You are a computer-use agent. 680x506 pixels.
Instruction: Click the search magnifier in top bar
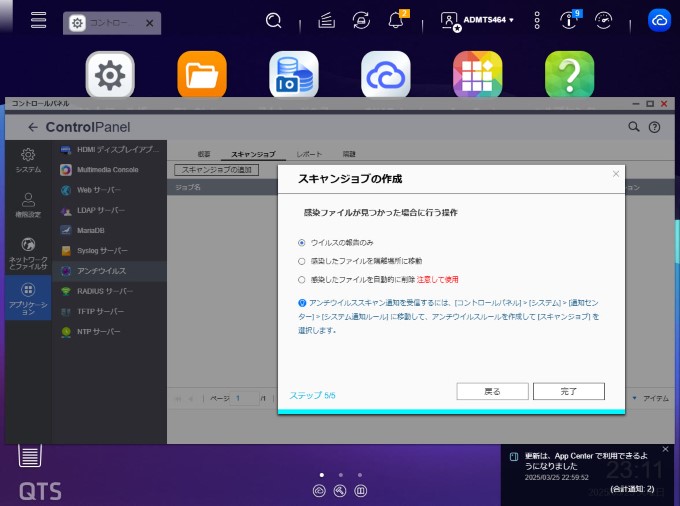tap(273, 20)
